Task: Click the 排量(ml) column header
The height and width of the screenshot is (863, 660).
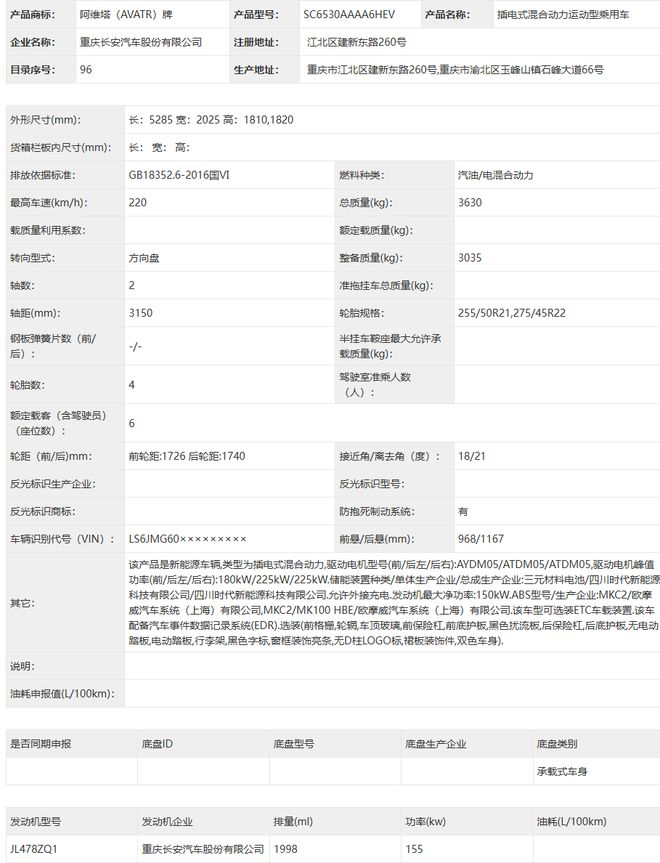Action: click(293, 821)
